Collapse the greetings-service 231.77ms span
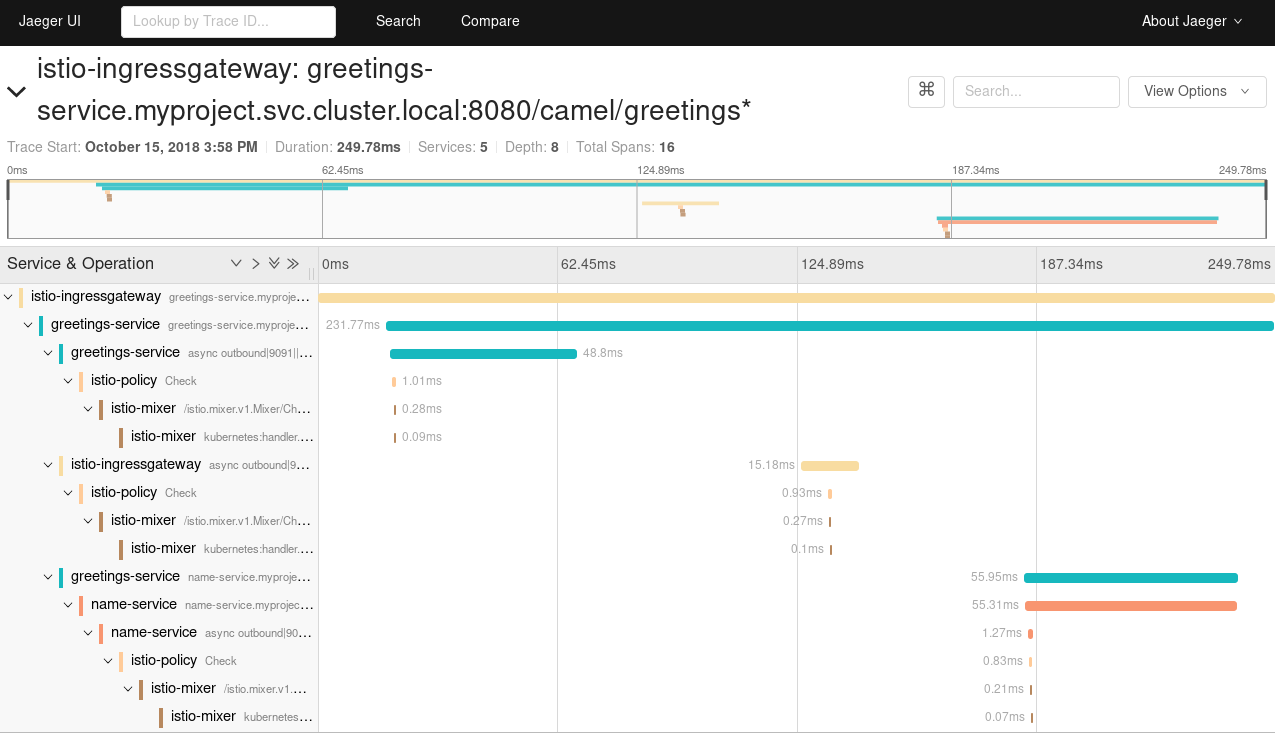The height and width of the screenshot is (736, 1275). click(x=28, y=325)
